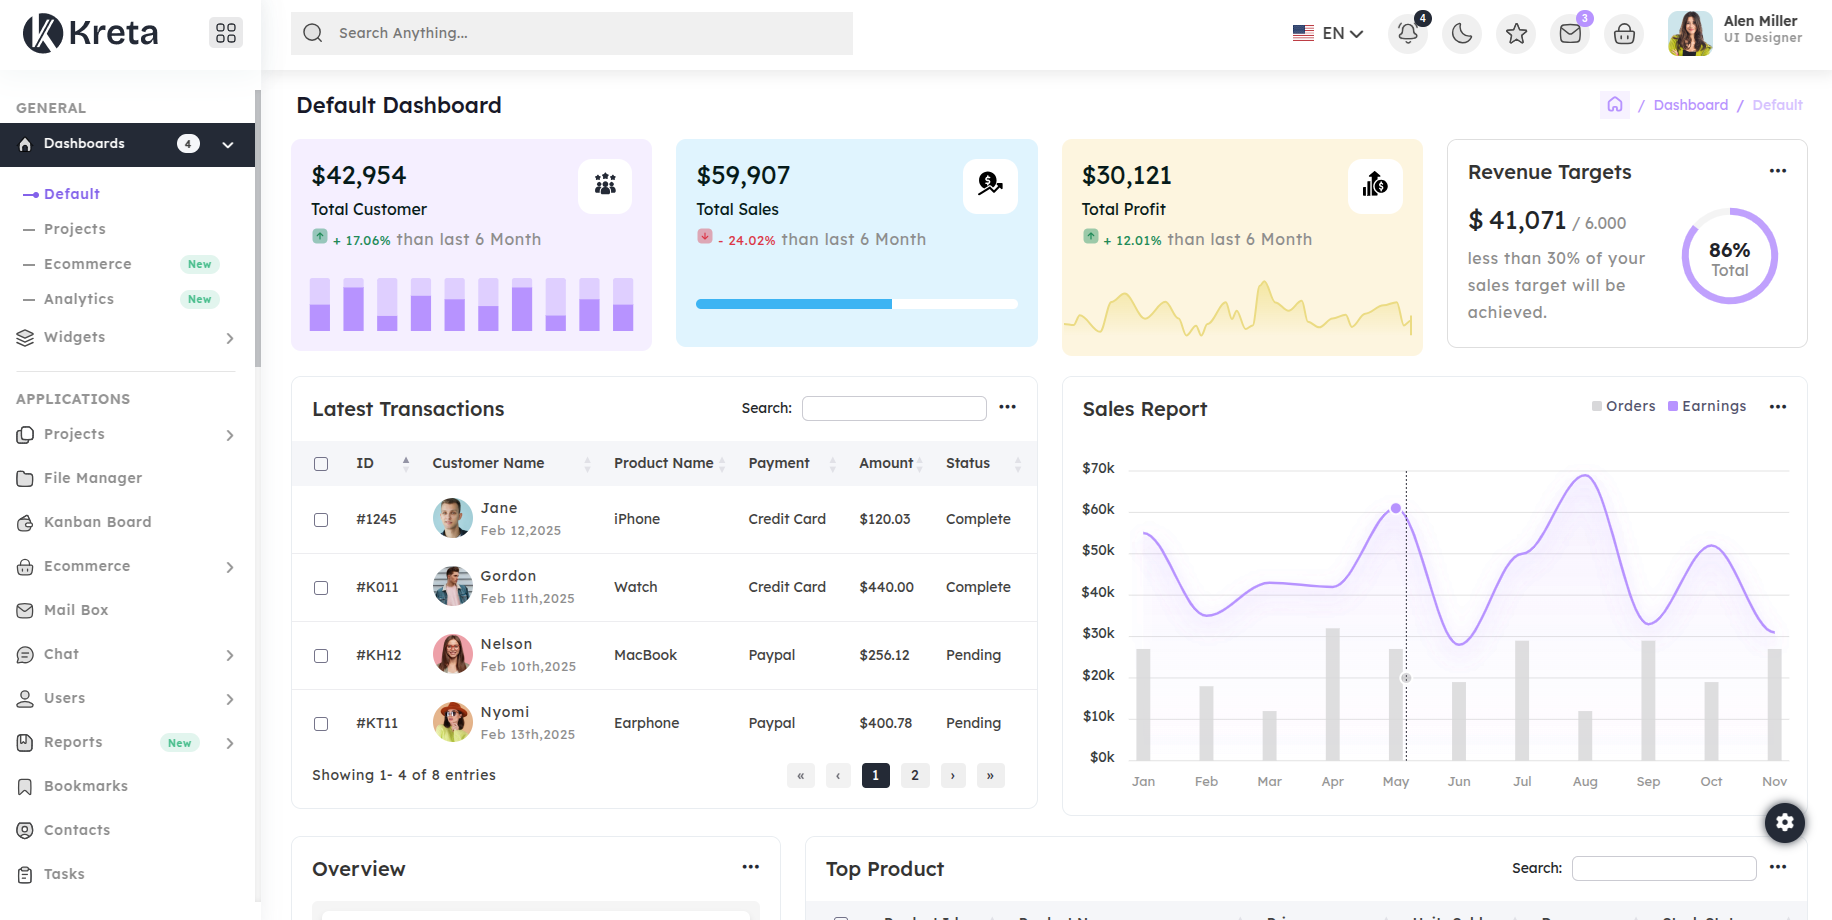The height and width of the screenshot is (920, 1832).
Task: Click the home icon in breadcrumb
Action: tap(1615, 105)
